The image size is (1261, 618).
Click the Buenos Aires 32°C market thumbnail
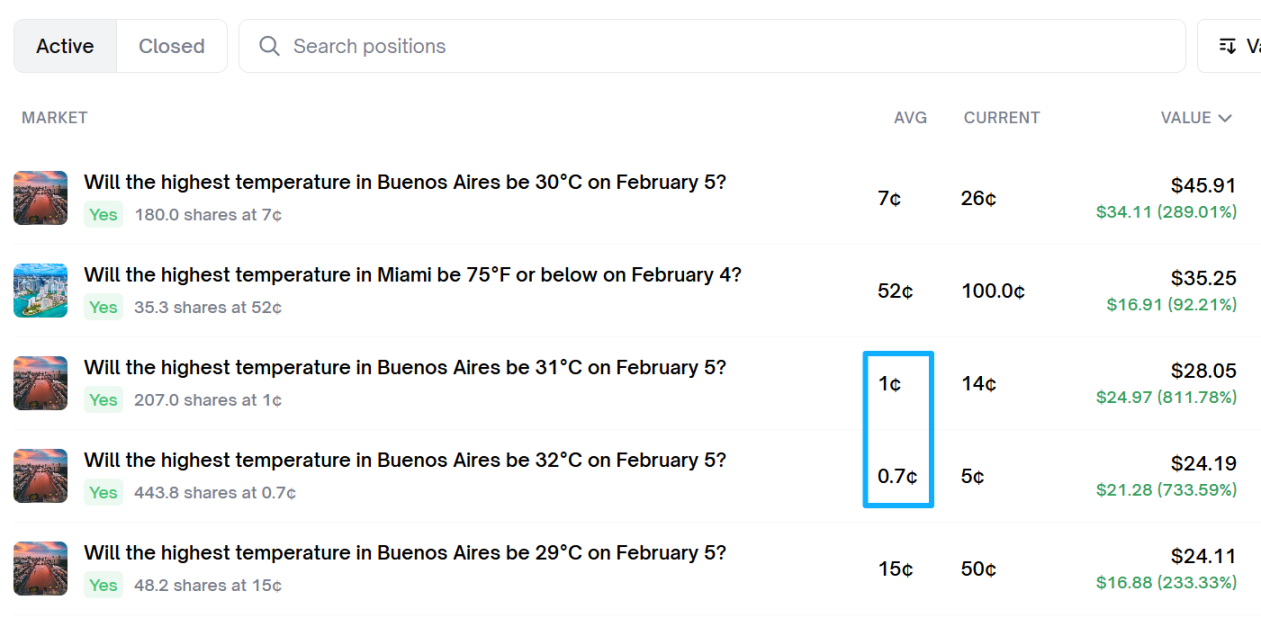tap(41, 476)
